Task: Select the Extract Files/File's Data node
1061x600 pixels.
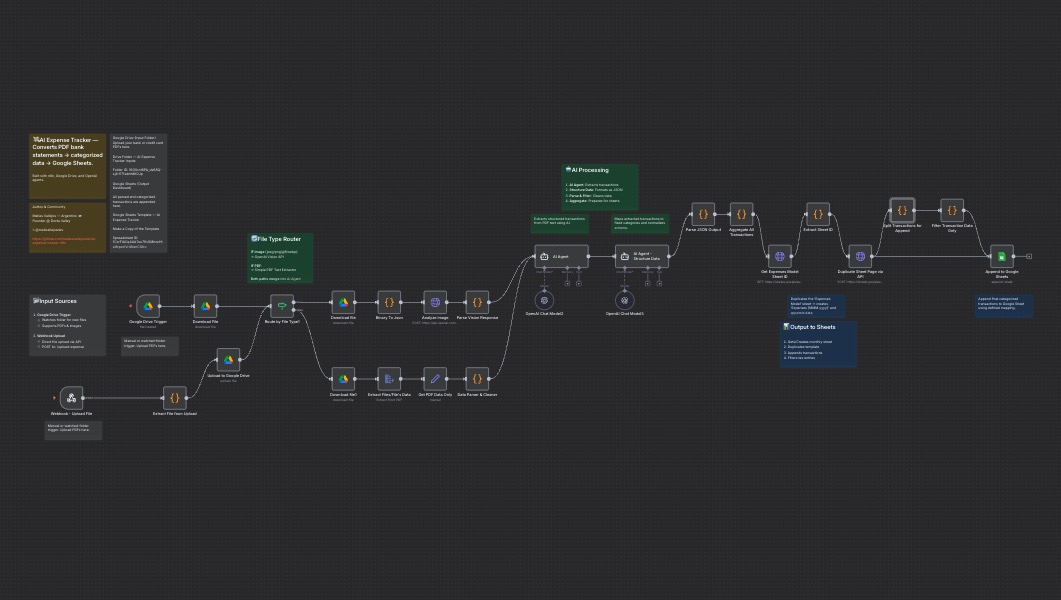Action: coord(389,379)
